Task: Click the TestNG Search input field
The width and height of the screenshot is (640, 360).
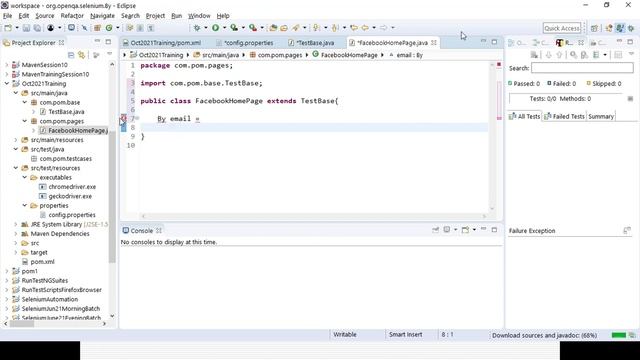Action: pyautogui.click(x=582, y=68)
